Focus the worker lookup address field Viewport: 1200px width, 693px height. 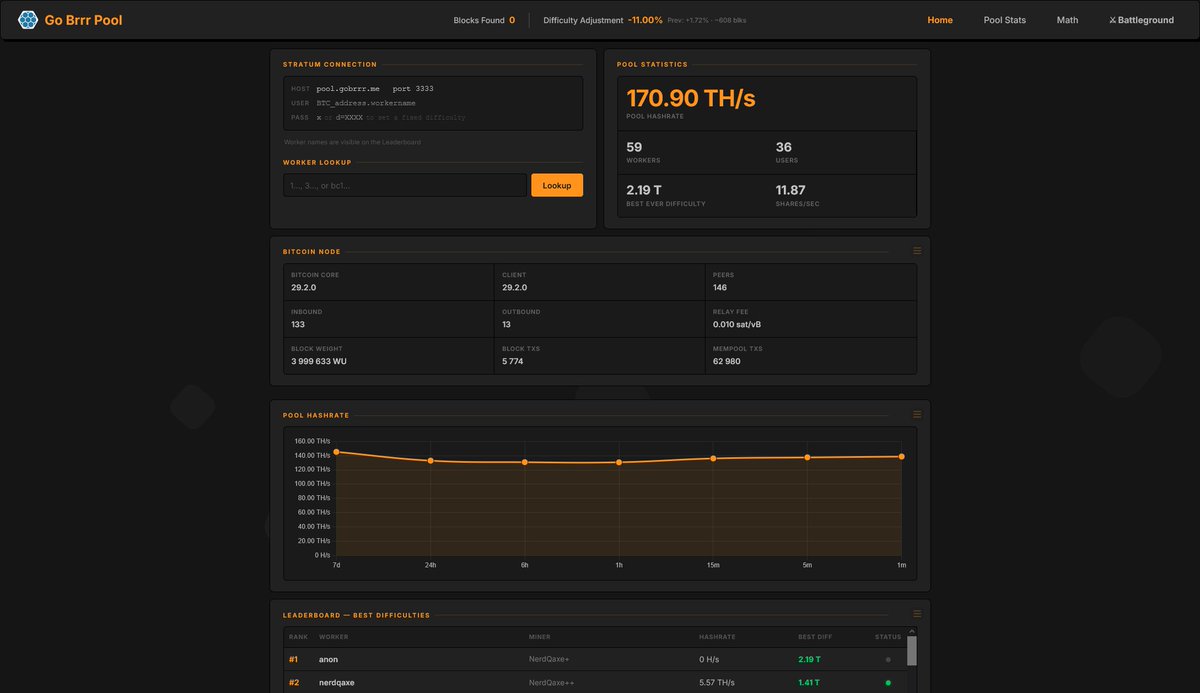click(405, 185)
